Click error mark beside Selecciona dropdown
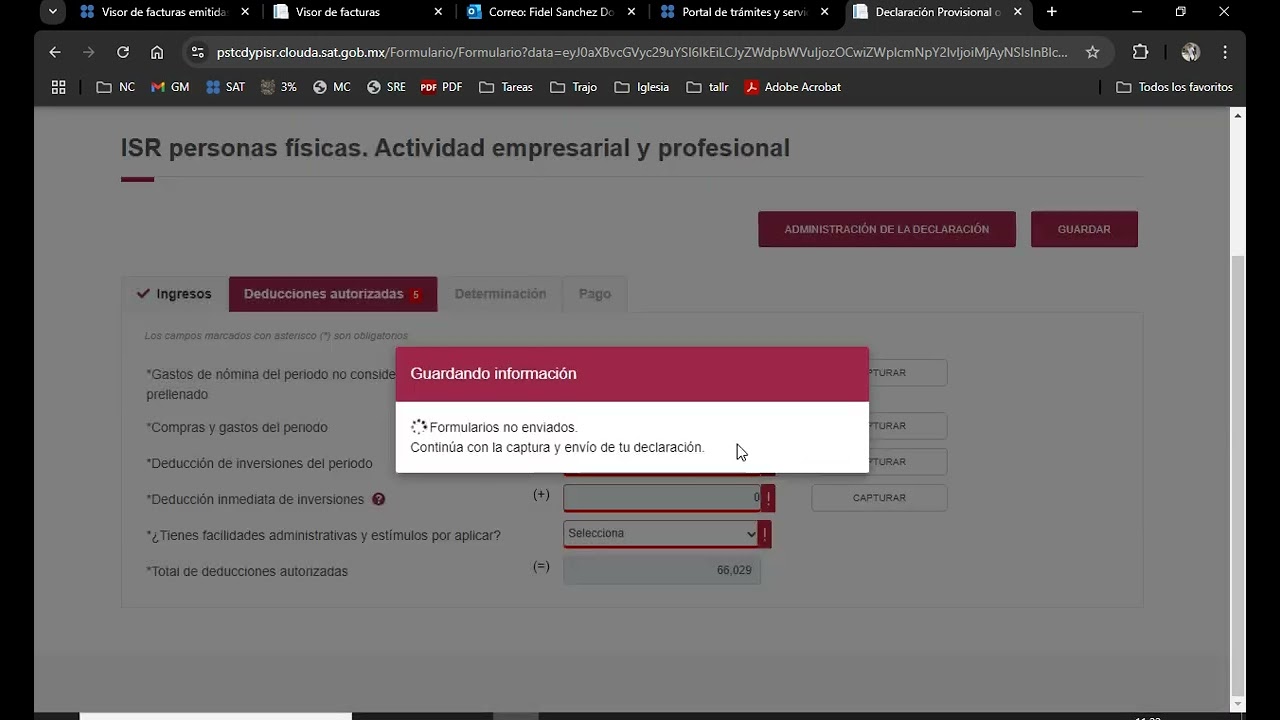Screen dimensions: 1280x720 click(x=765, y=534)
